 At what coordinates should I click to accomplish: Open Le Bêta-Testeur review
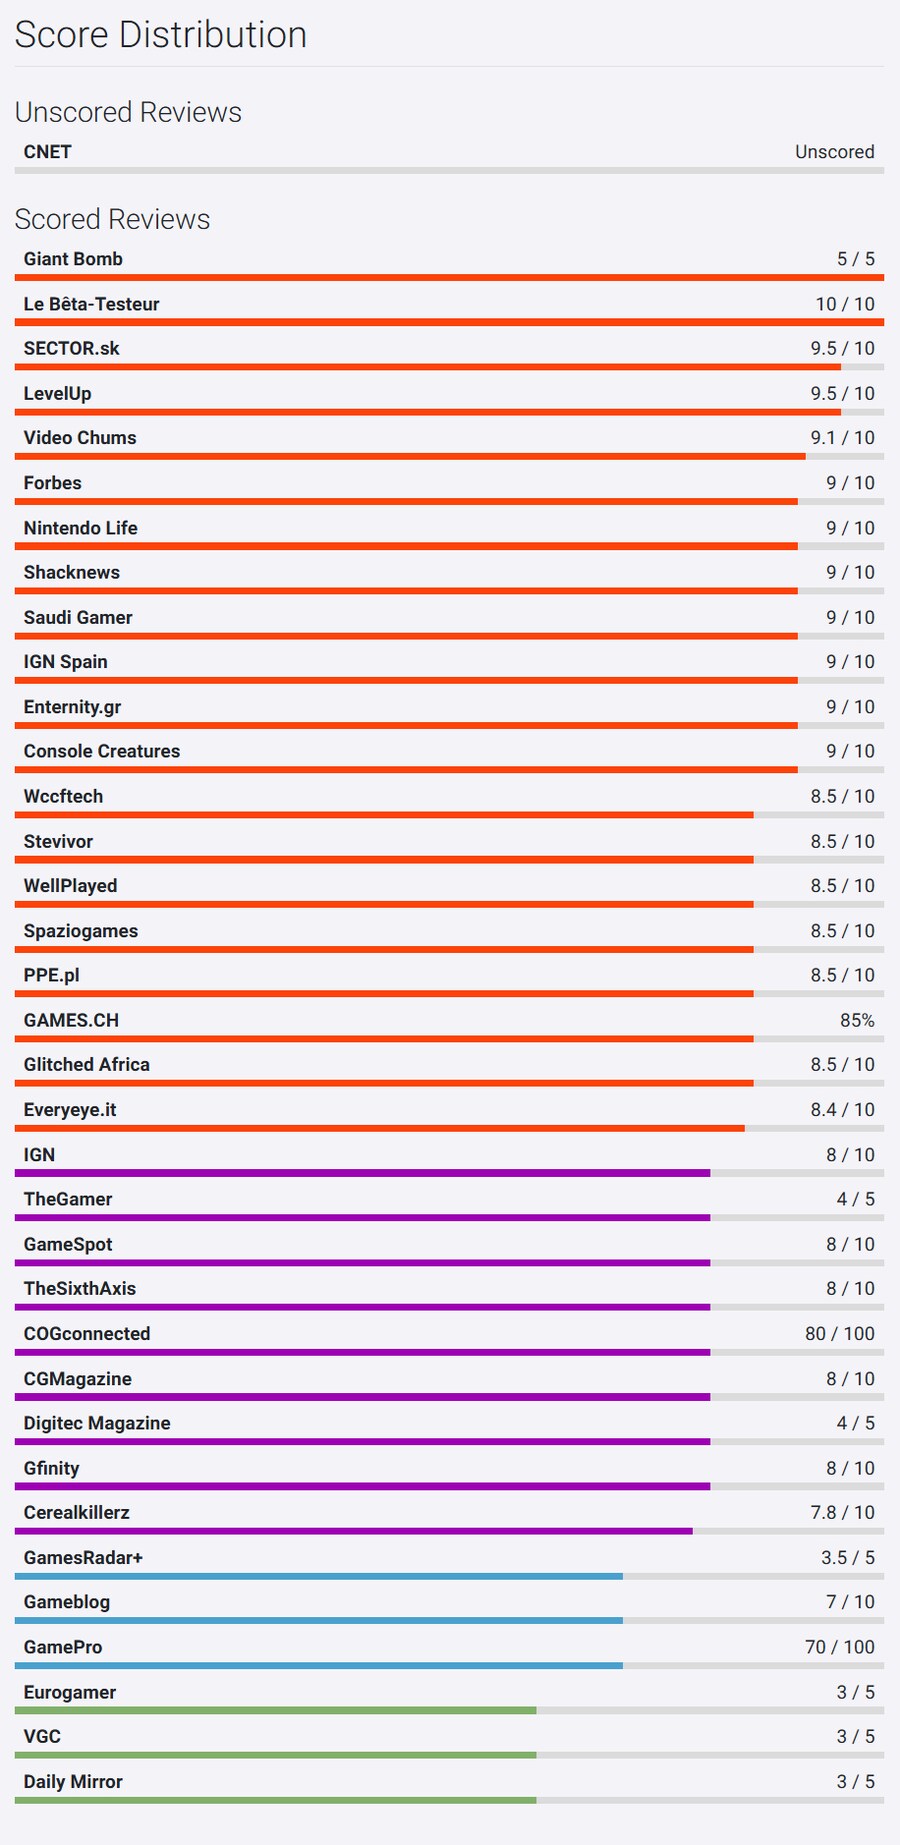click(91, 304)
